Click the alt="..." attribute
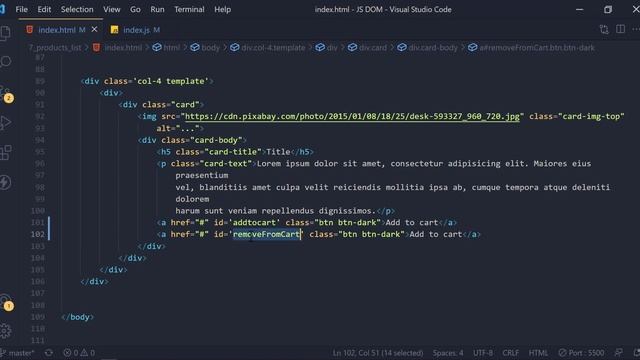 pos(178,128)
